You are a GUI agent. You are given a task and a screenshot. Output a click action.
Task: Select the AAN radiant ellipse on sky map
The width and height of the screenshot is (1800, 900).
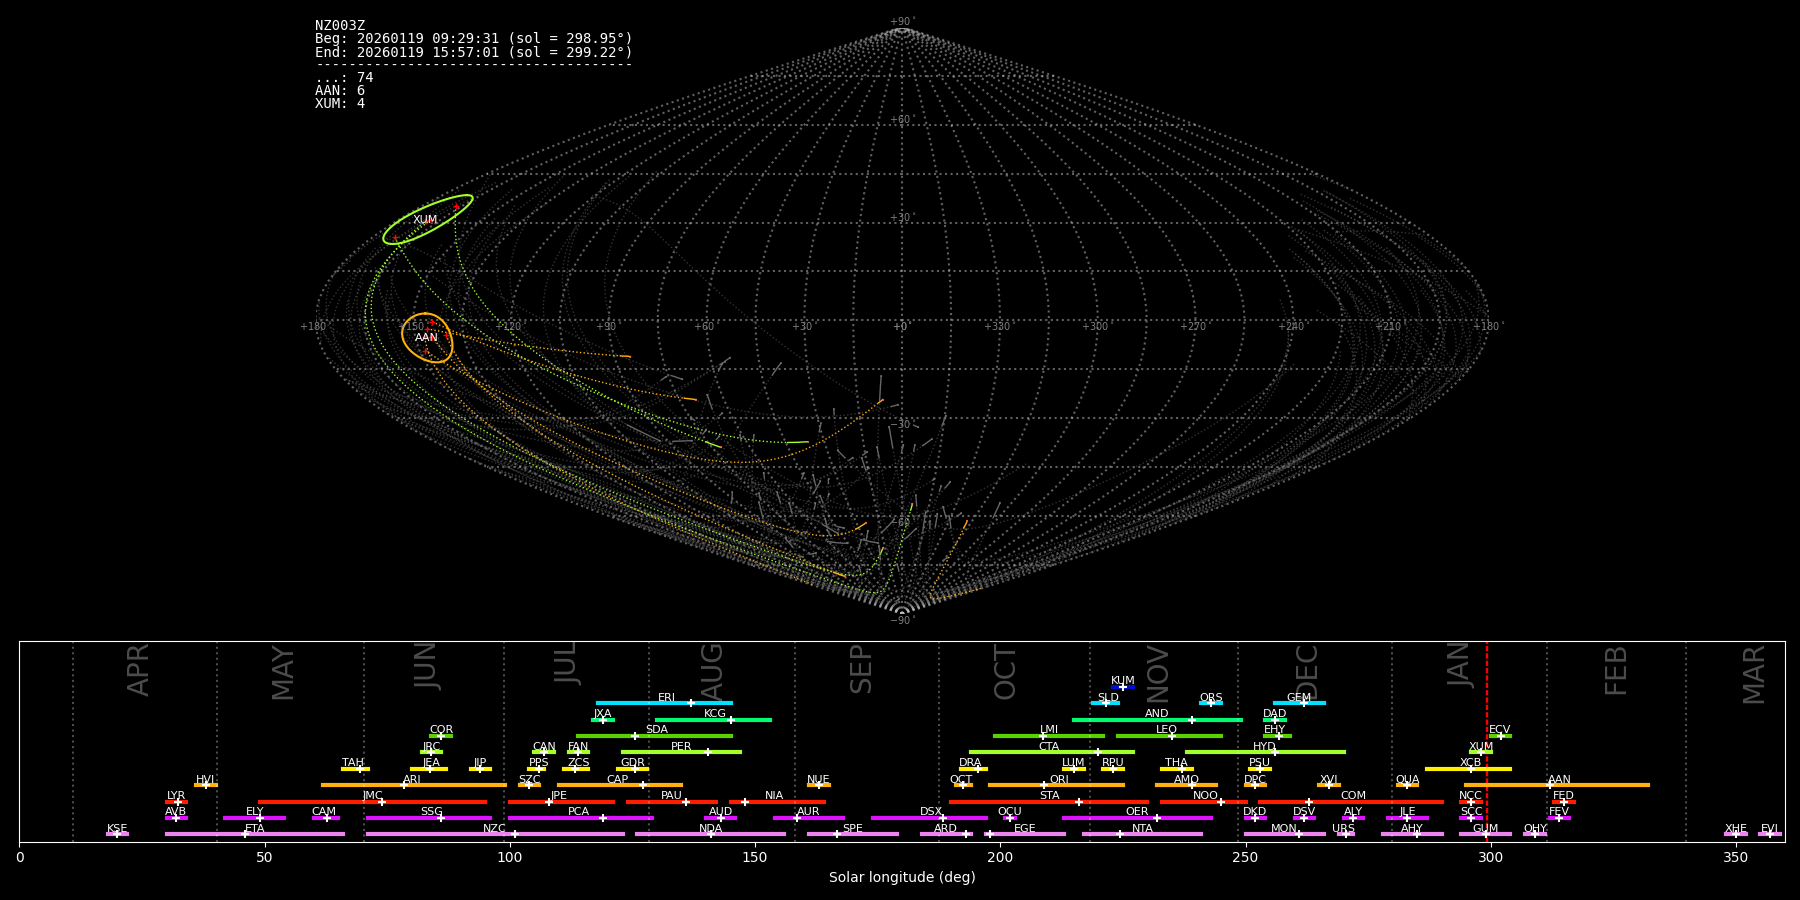coord(427,337)
